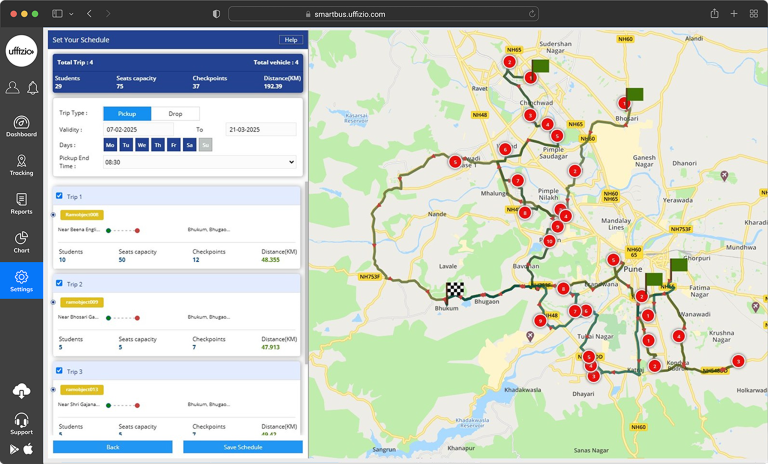Click the checkered finish flag on map
Screen dimensions: 768x464
[x=455, y=291]
